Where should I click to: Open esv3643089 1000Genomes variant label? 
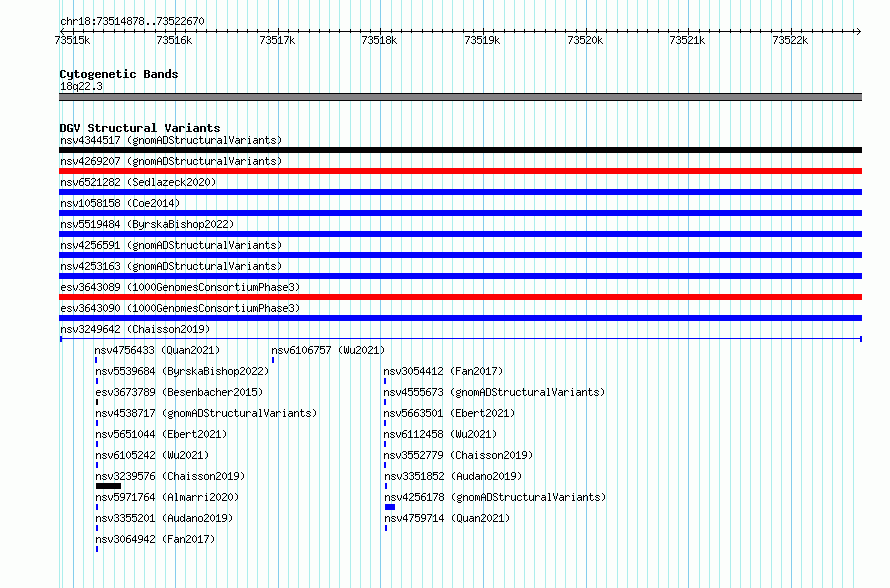[180, 287]
